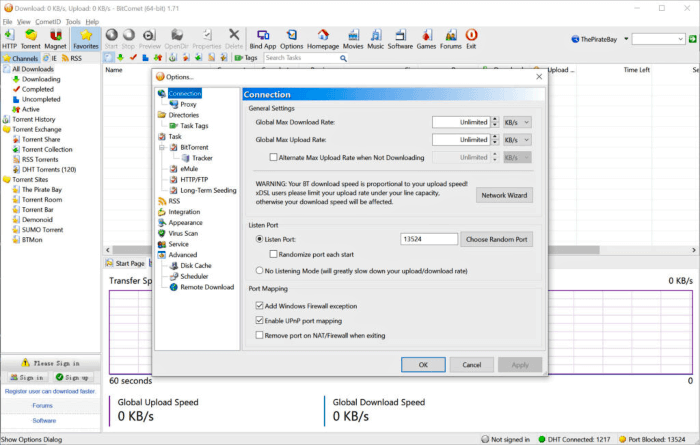Open the Forums toolbar icon
Image resolution: width=700 pixels, height=445 pixels.
(x=450, y=39)
